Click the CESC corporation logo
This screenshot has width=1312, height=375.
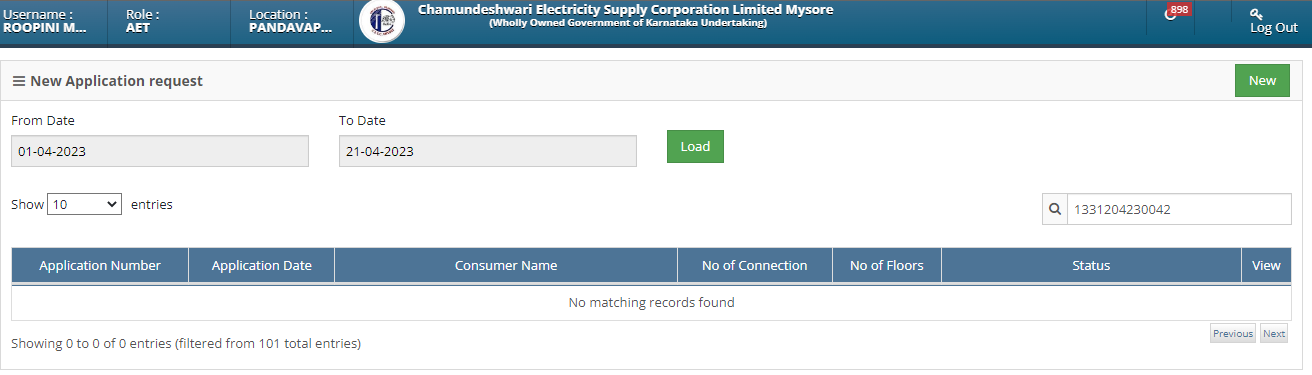pos(382,22)
